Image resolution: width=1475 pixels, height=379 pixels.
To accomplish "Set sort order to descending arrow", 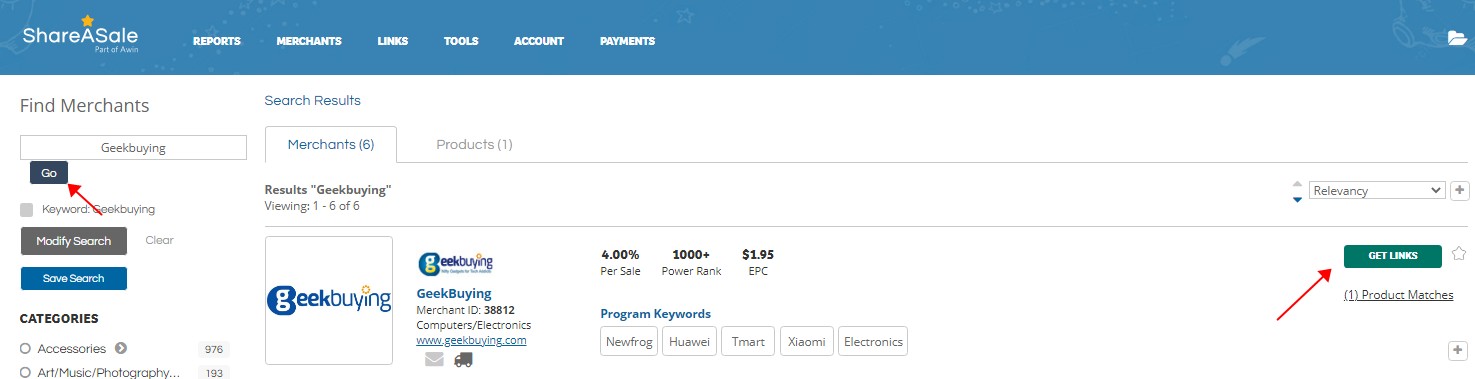I will [x=1298, y=199].
